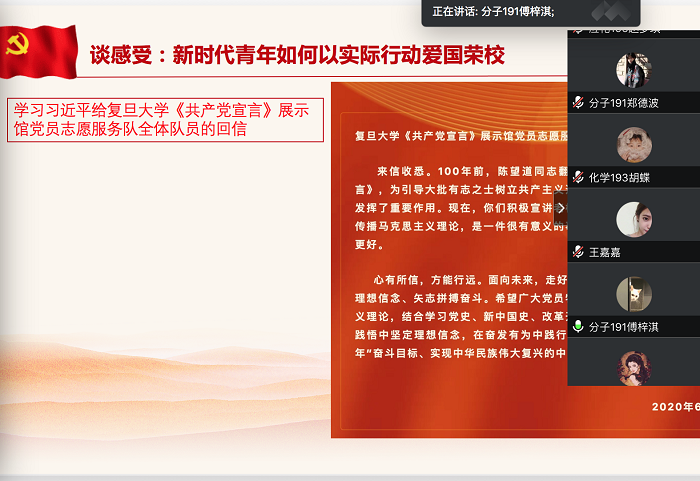Select the avatar of 化学193胡蝶
The width and height of the screenshot is (700, 481).
633,145
